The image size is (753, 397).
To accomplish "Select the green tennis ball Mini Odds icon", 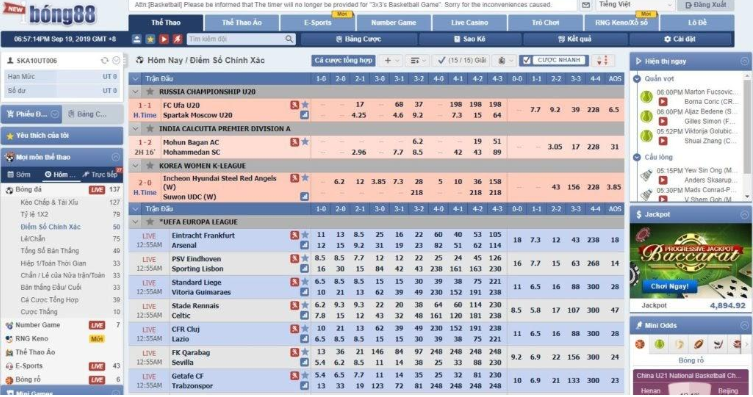I will coord(659,344).
